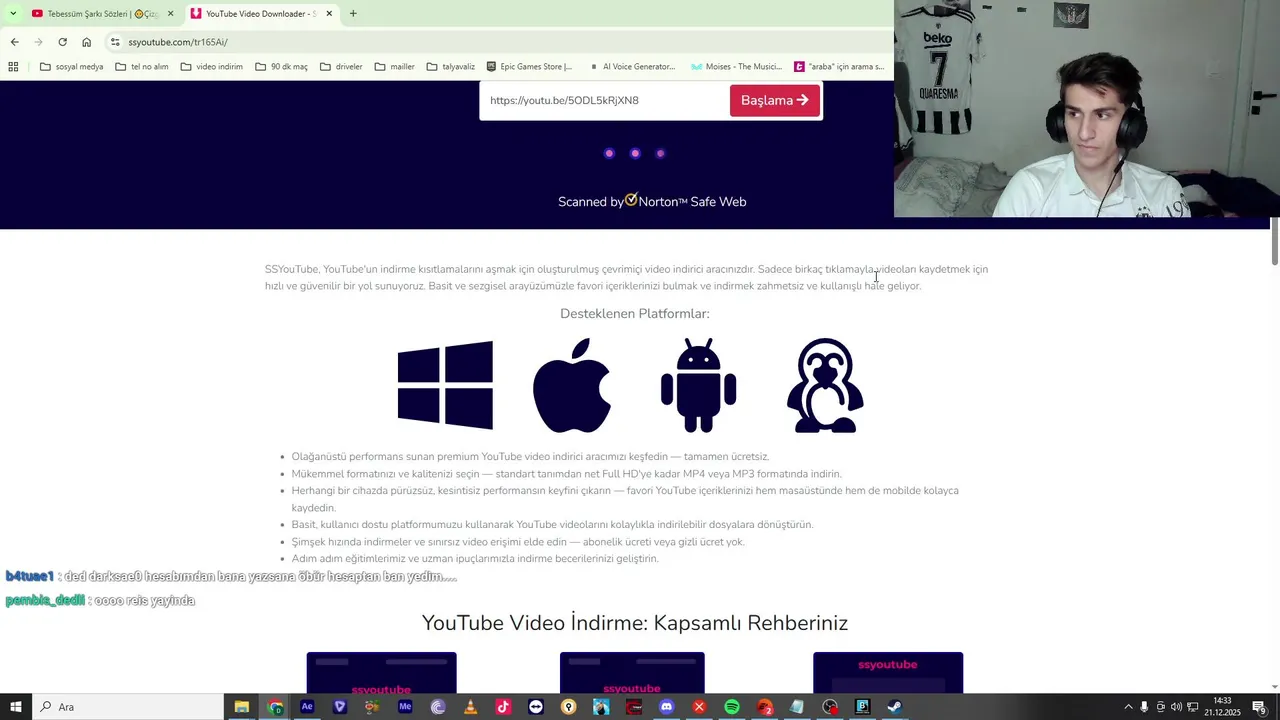
Task: Click the taskbar search box Ara
Action: click(127, 707)
